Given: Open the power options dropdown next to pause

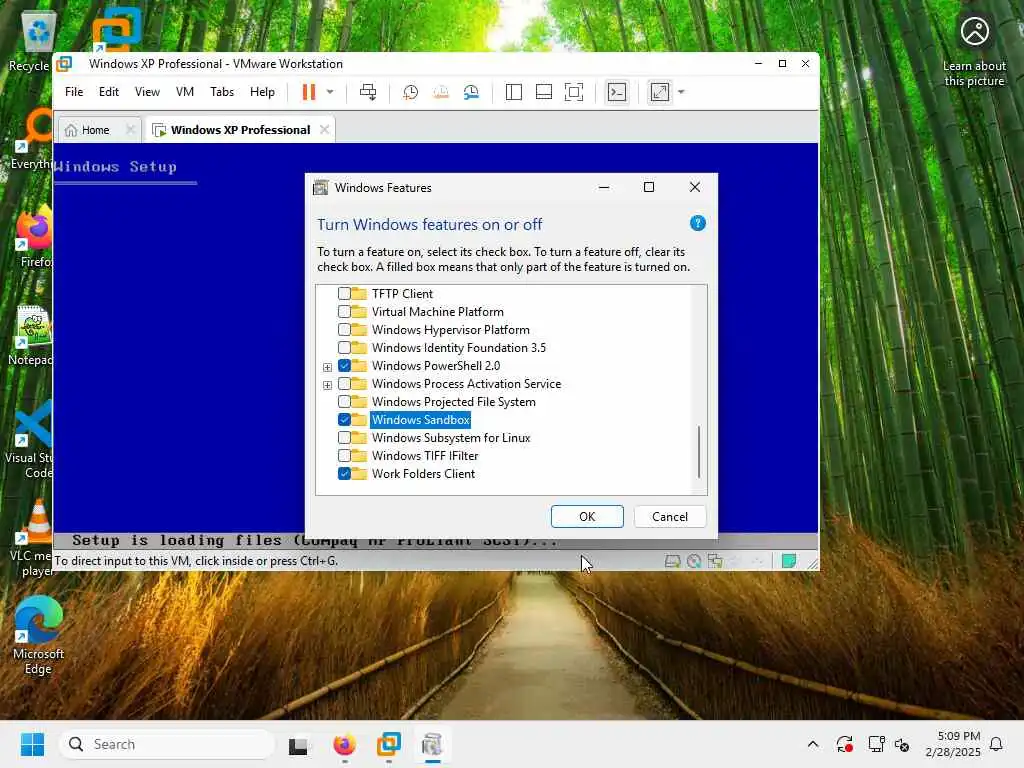Looking at the screenshot, I should pos(330,92).
